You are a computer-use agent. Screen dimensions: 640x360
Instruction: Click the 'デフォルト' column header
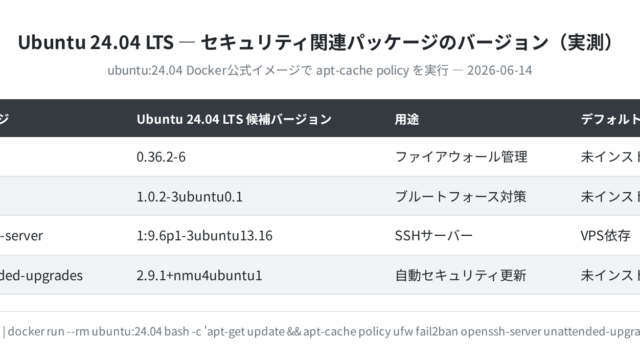[x=610, y=119]
